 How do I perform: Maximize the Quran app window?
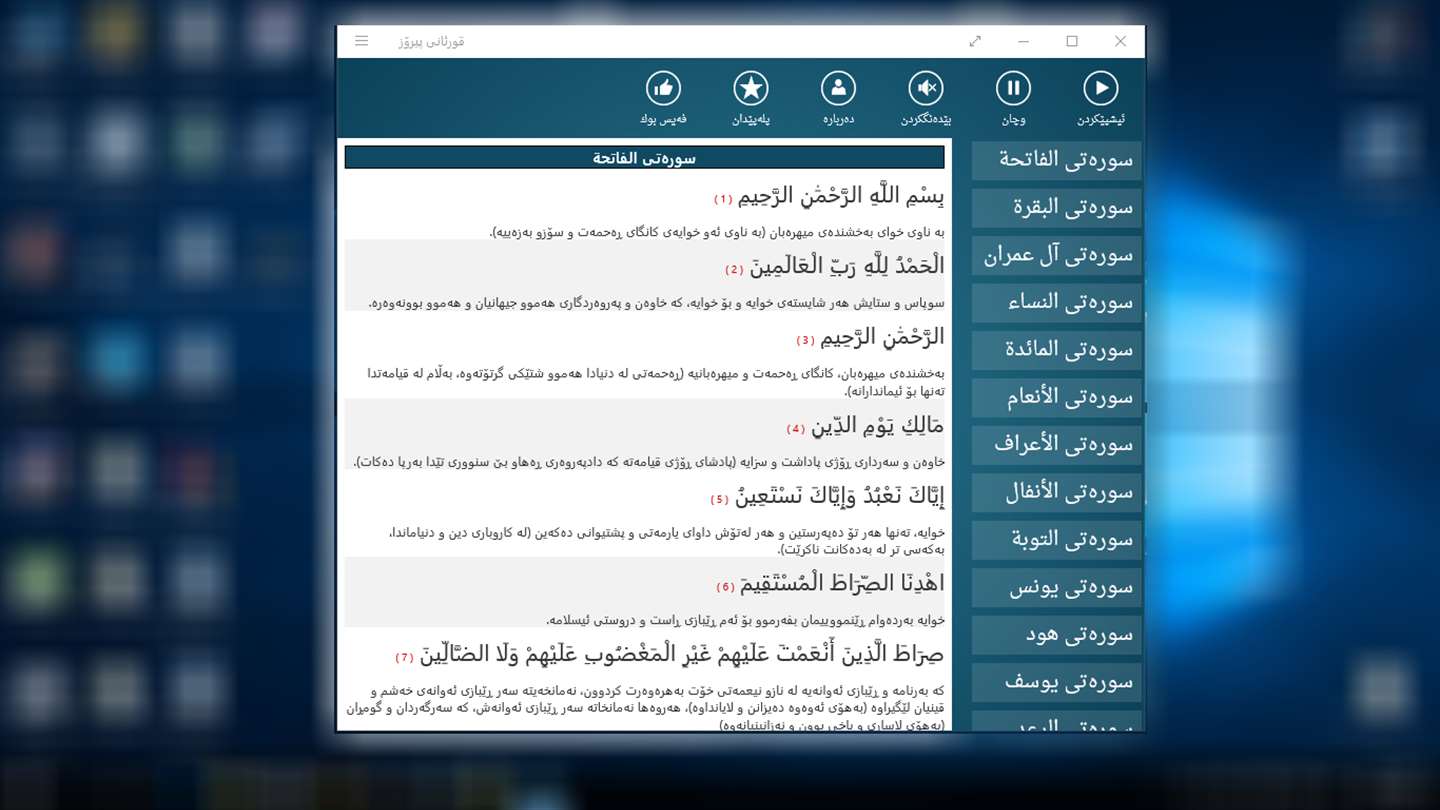pos(1072,41)
